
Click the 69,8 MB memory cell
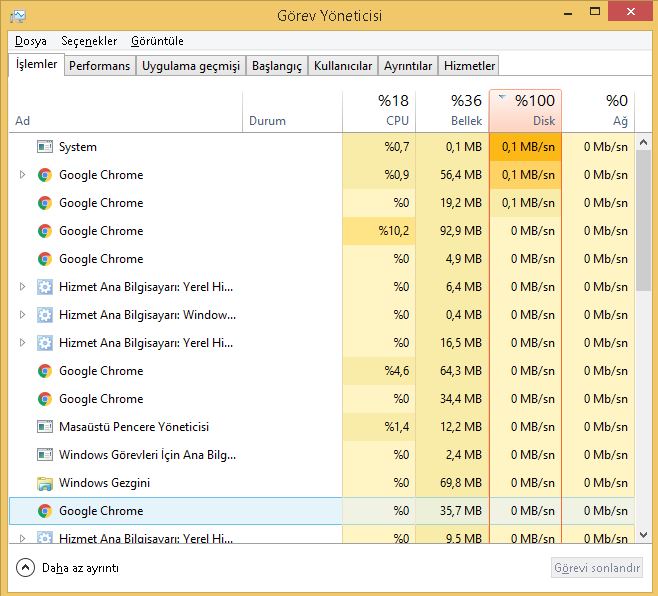tap(452, 483)
